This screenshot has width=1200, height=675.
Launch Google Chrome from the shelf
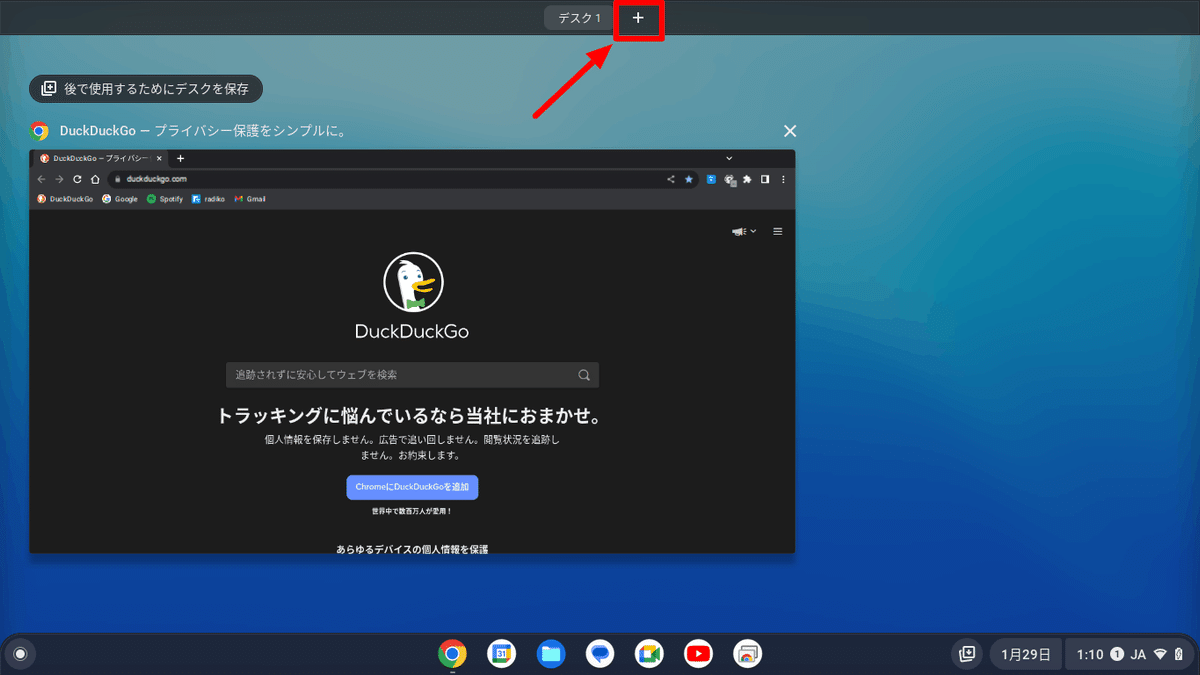(452, 654)
